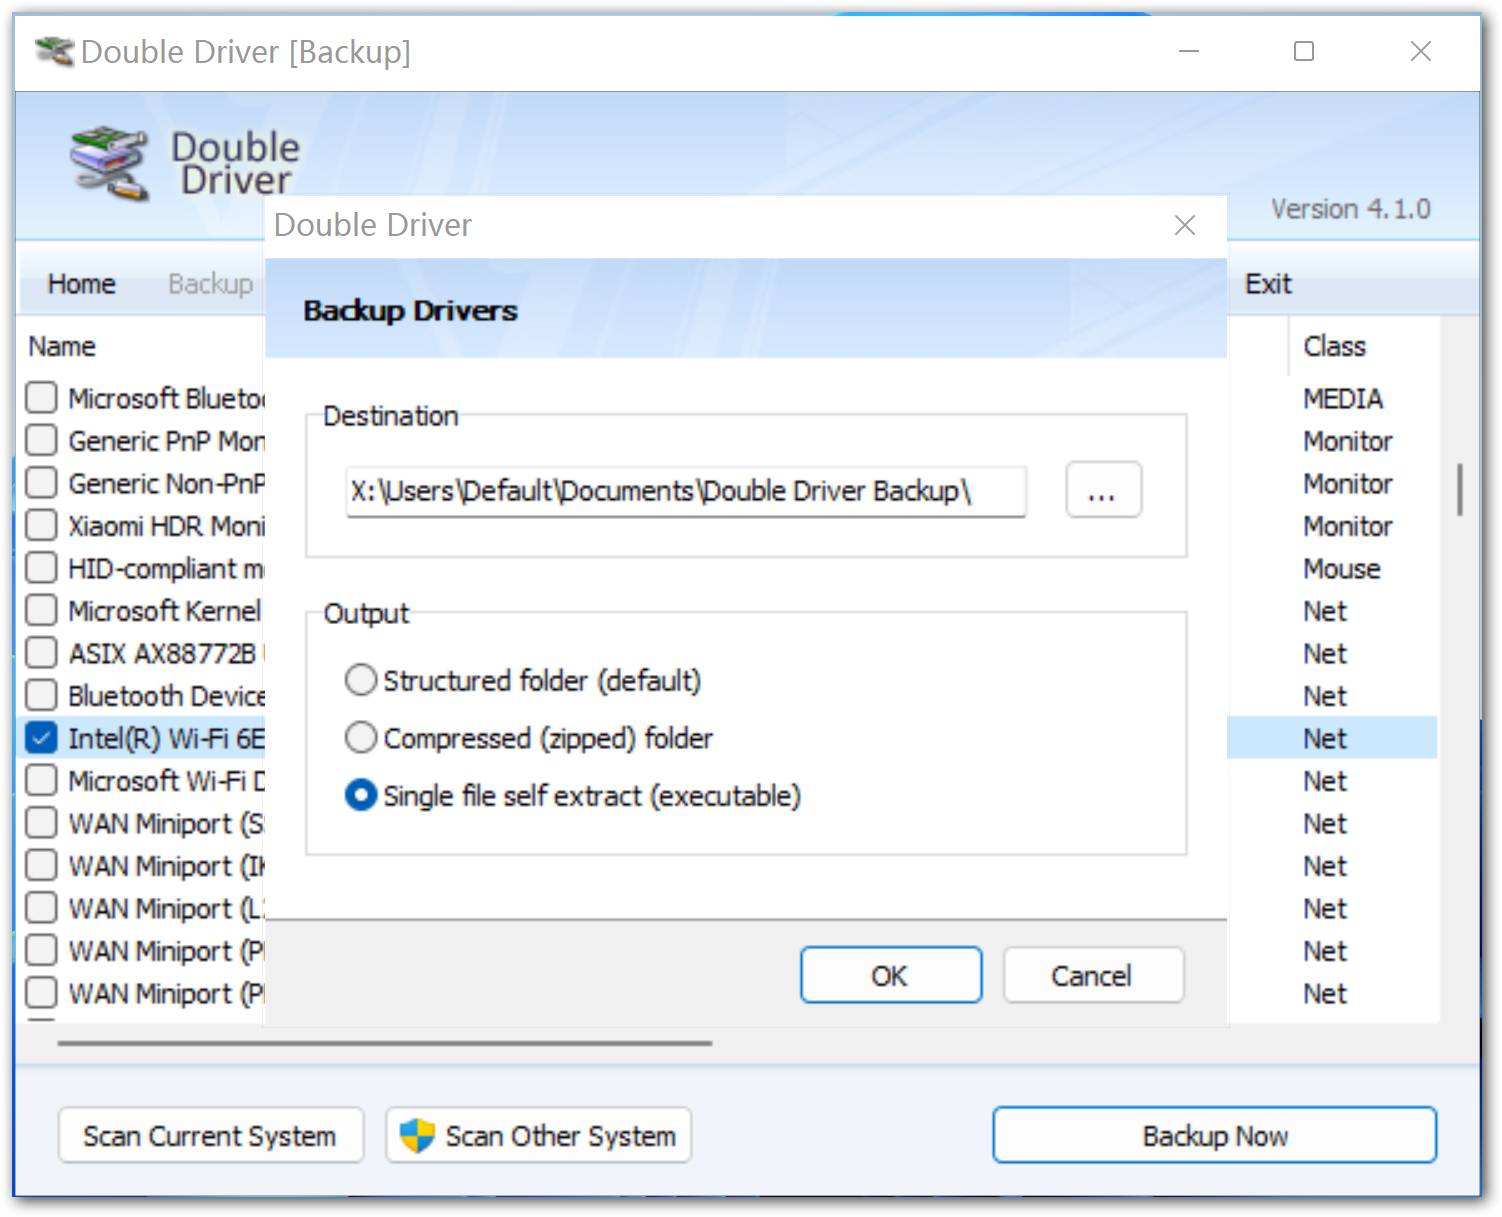The height and width of the screenshot is (1217, 1502).
Task: Click the Double Driver logo in the header
Action: (x=109, y=163)
